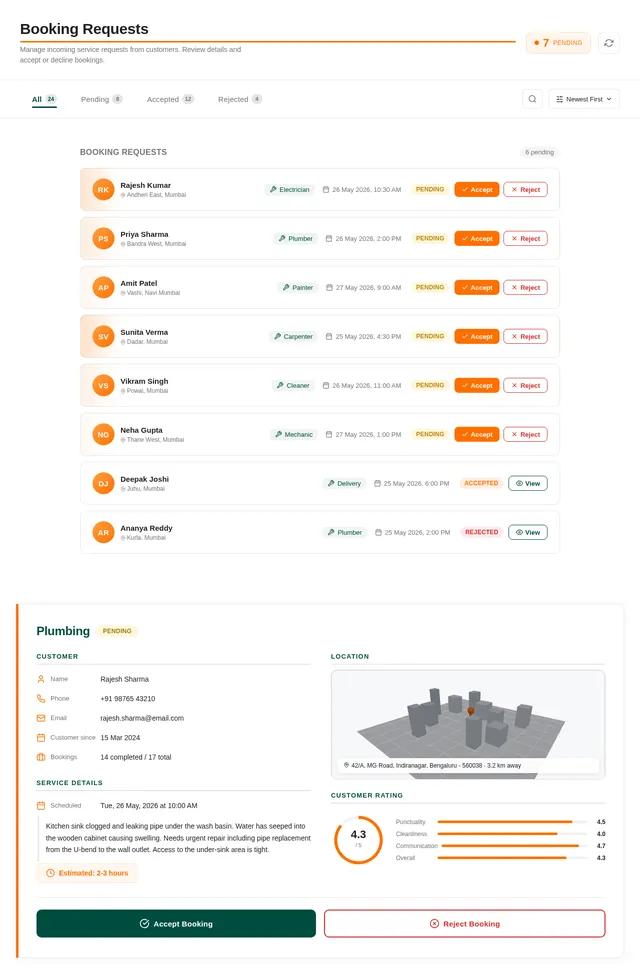Switch to the Pending tab
The width and height of the screenshot is (640, 980).
pyautogui.click(x=102, y=99)
